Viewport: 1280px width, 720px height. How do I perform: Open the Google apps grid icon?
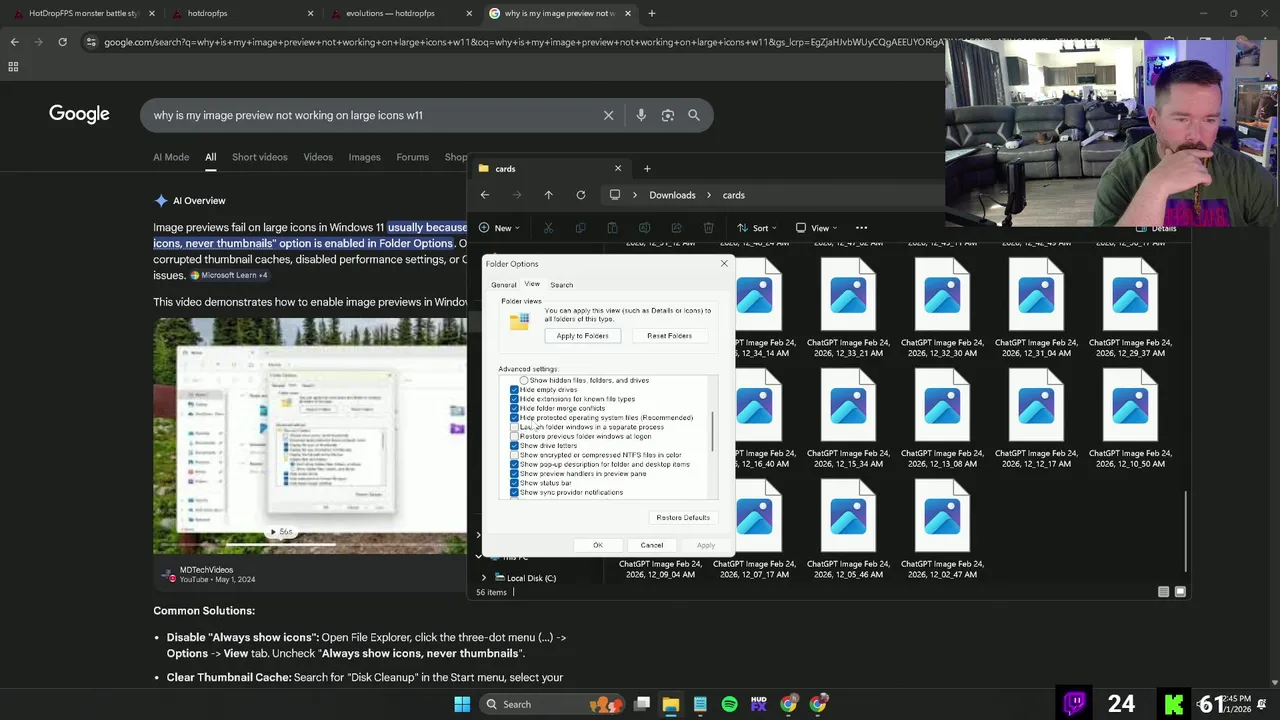pyautogui.click(x=13, y=67)
